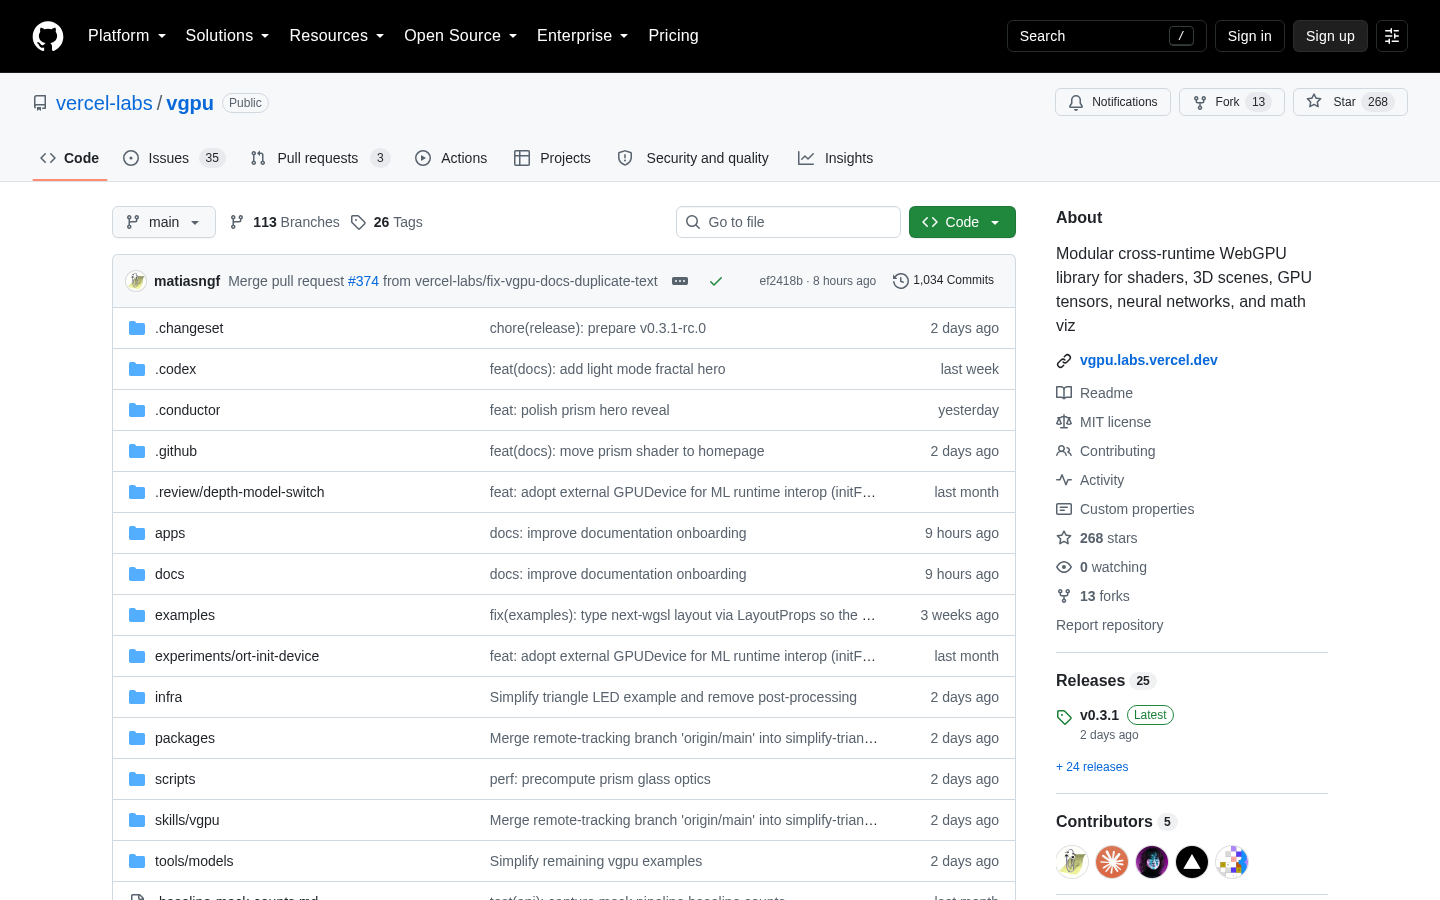The image size is (1440, 900).
Task: View the 26 Tags link
Action: pyautogui.click(x=387, y=222)
